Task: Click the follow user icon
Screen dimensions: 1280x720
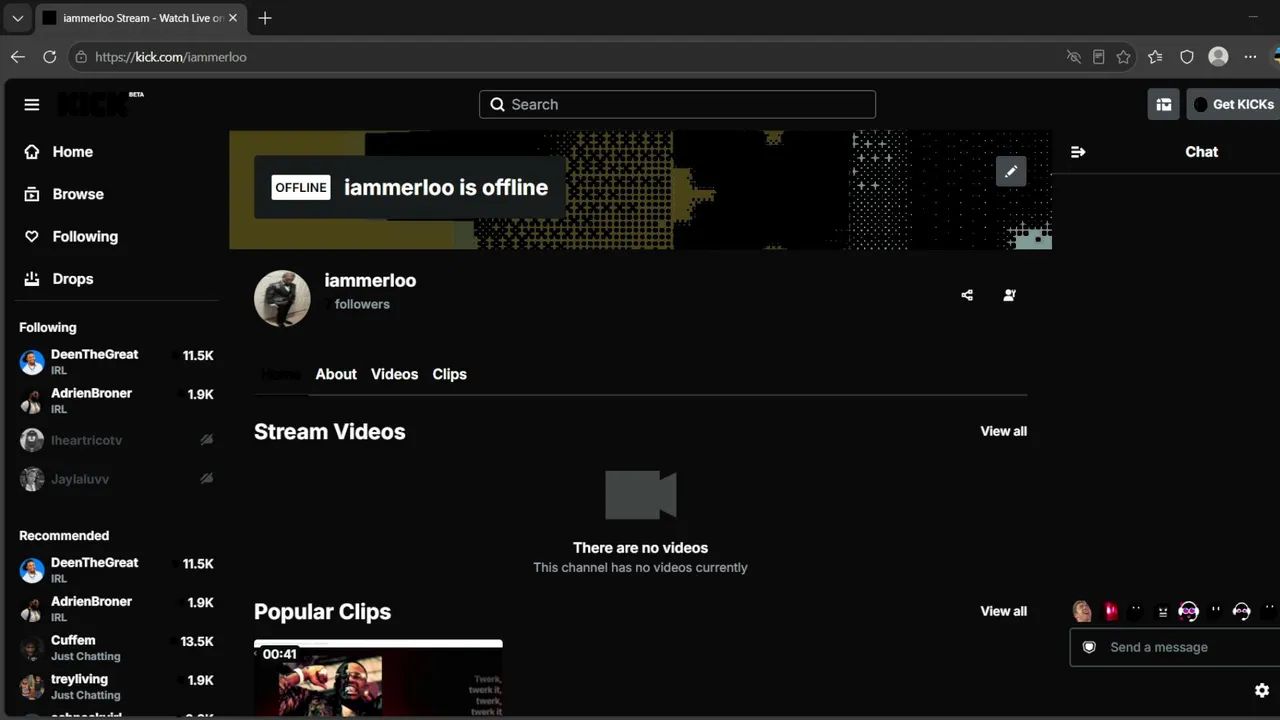Action: (x=1009, y=295)
